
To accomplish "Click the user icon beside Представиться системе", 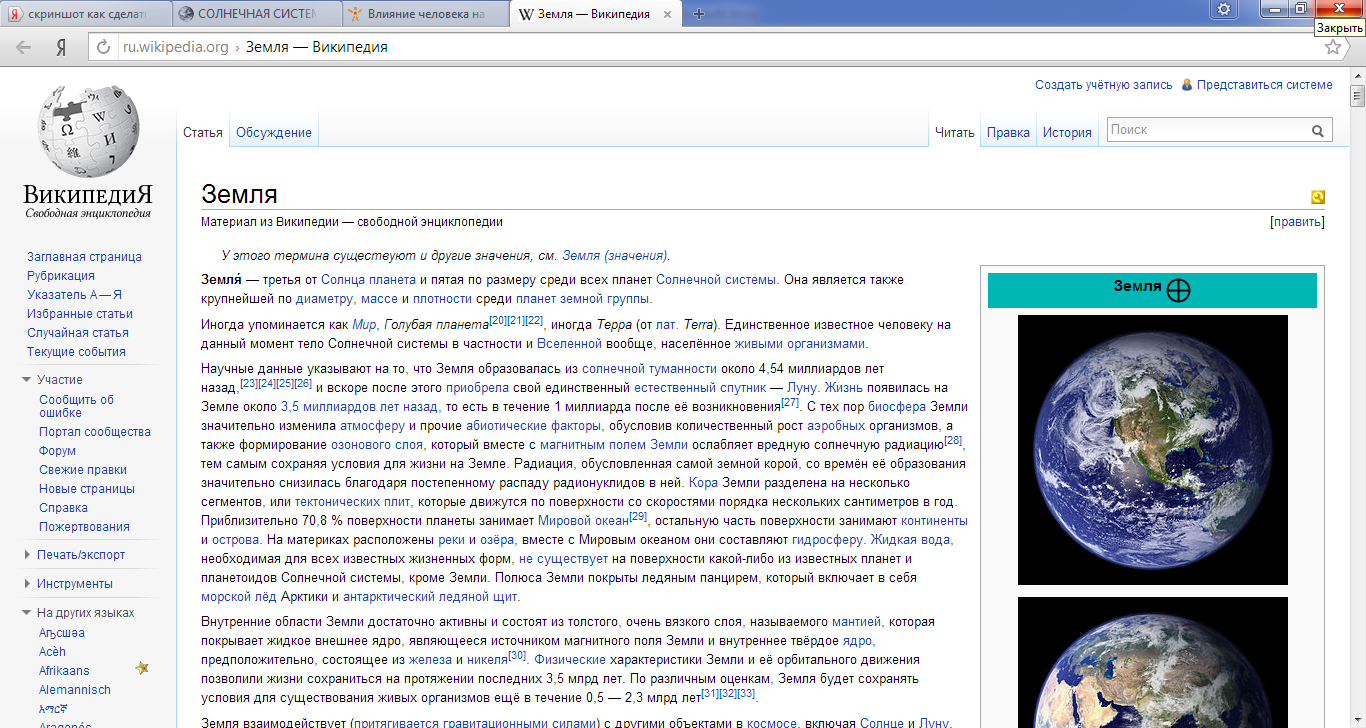I will [x=1187, y=85].
